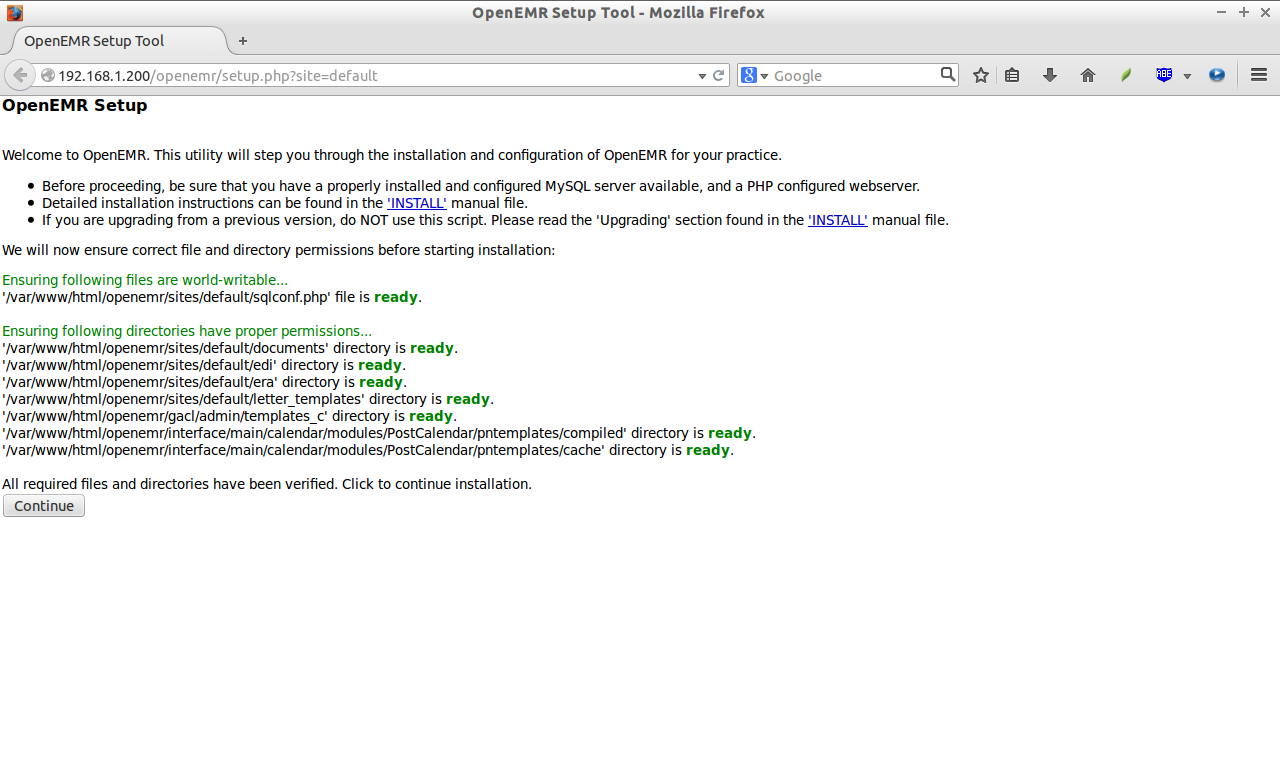Minimize the Firefox window

click(1222, 12)
